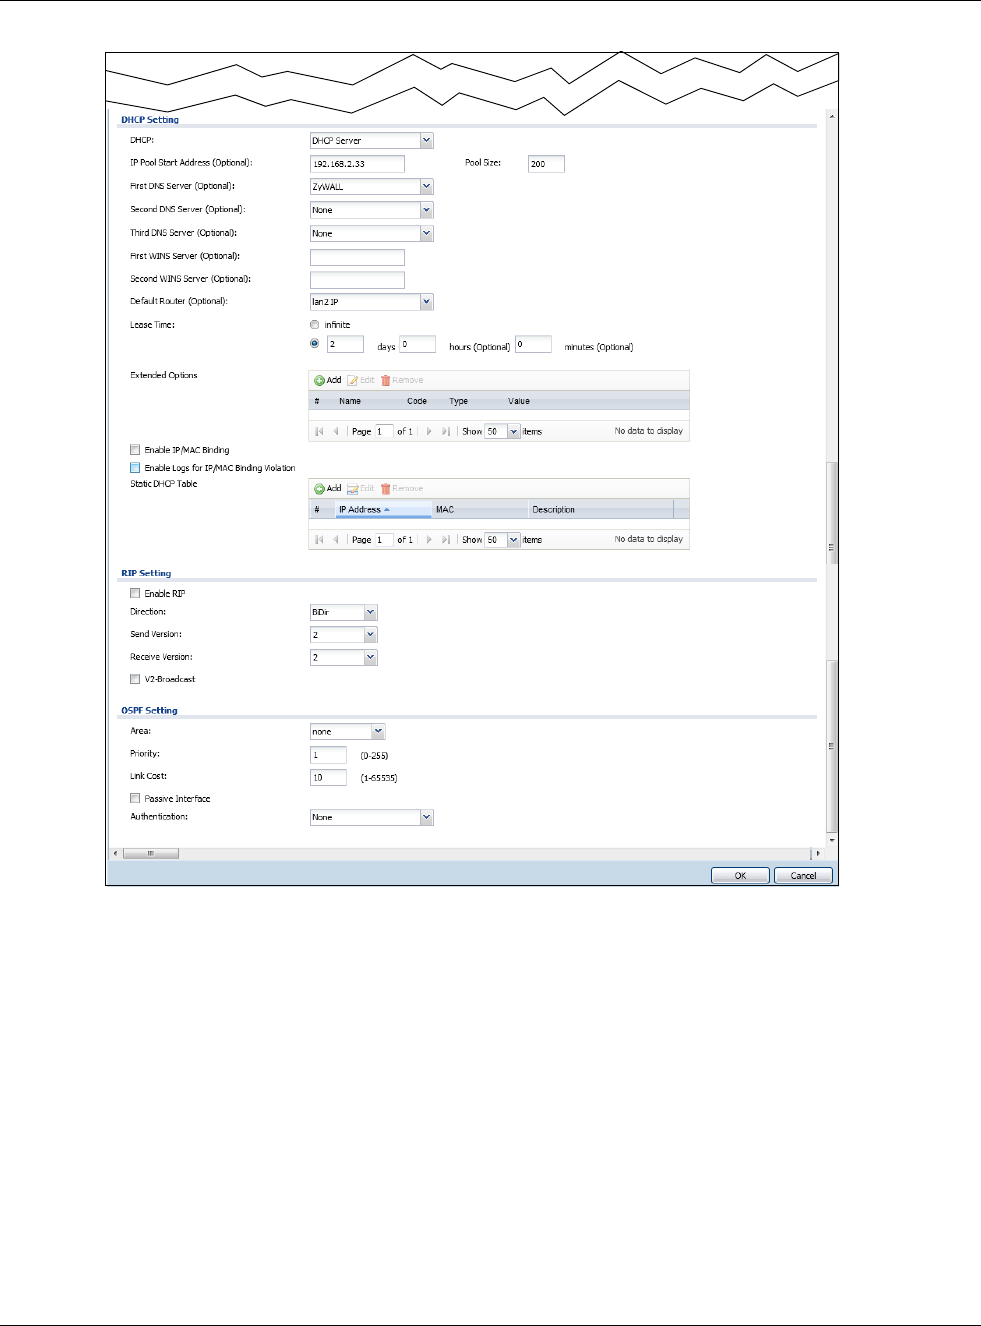Edit the selected Static DHCP entry
981x1326 pixels.
tap(361, 488)
